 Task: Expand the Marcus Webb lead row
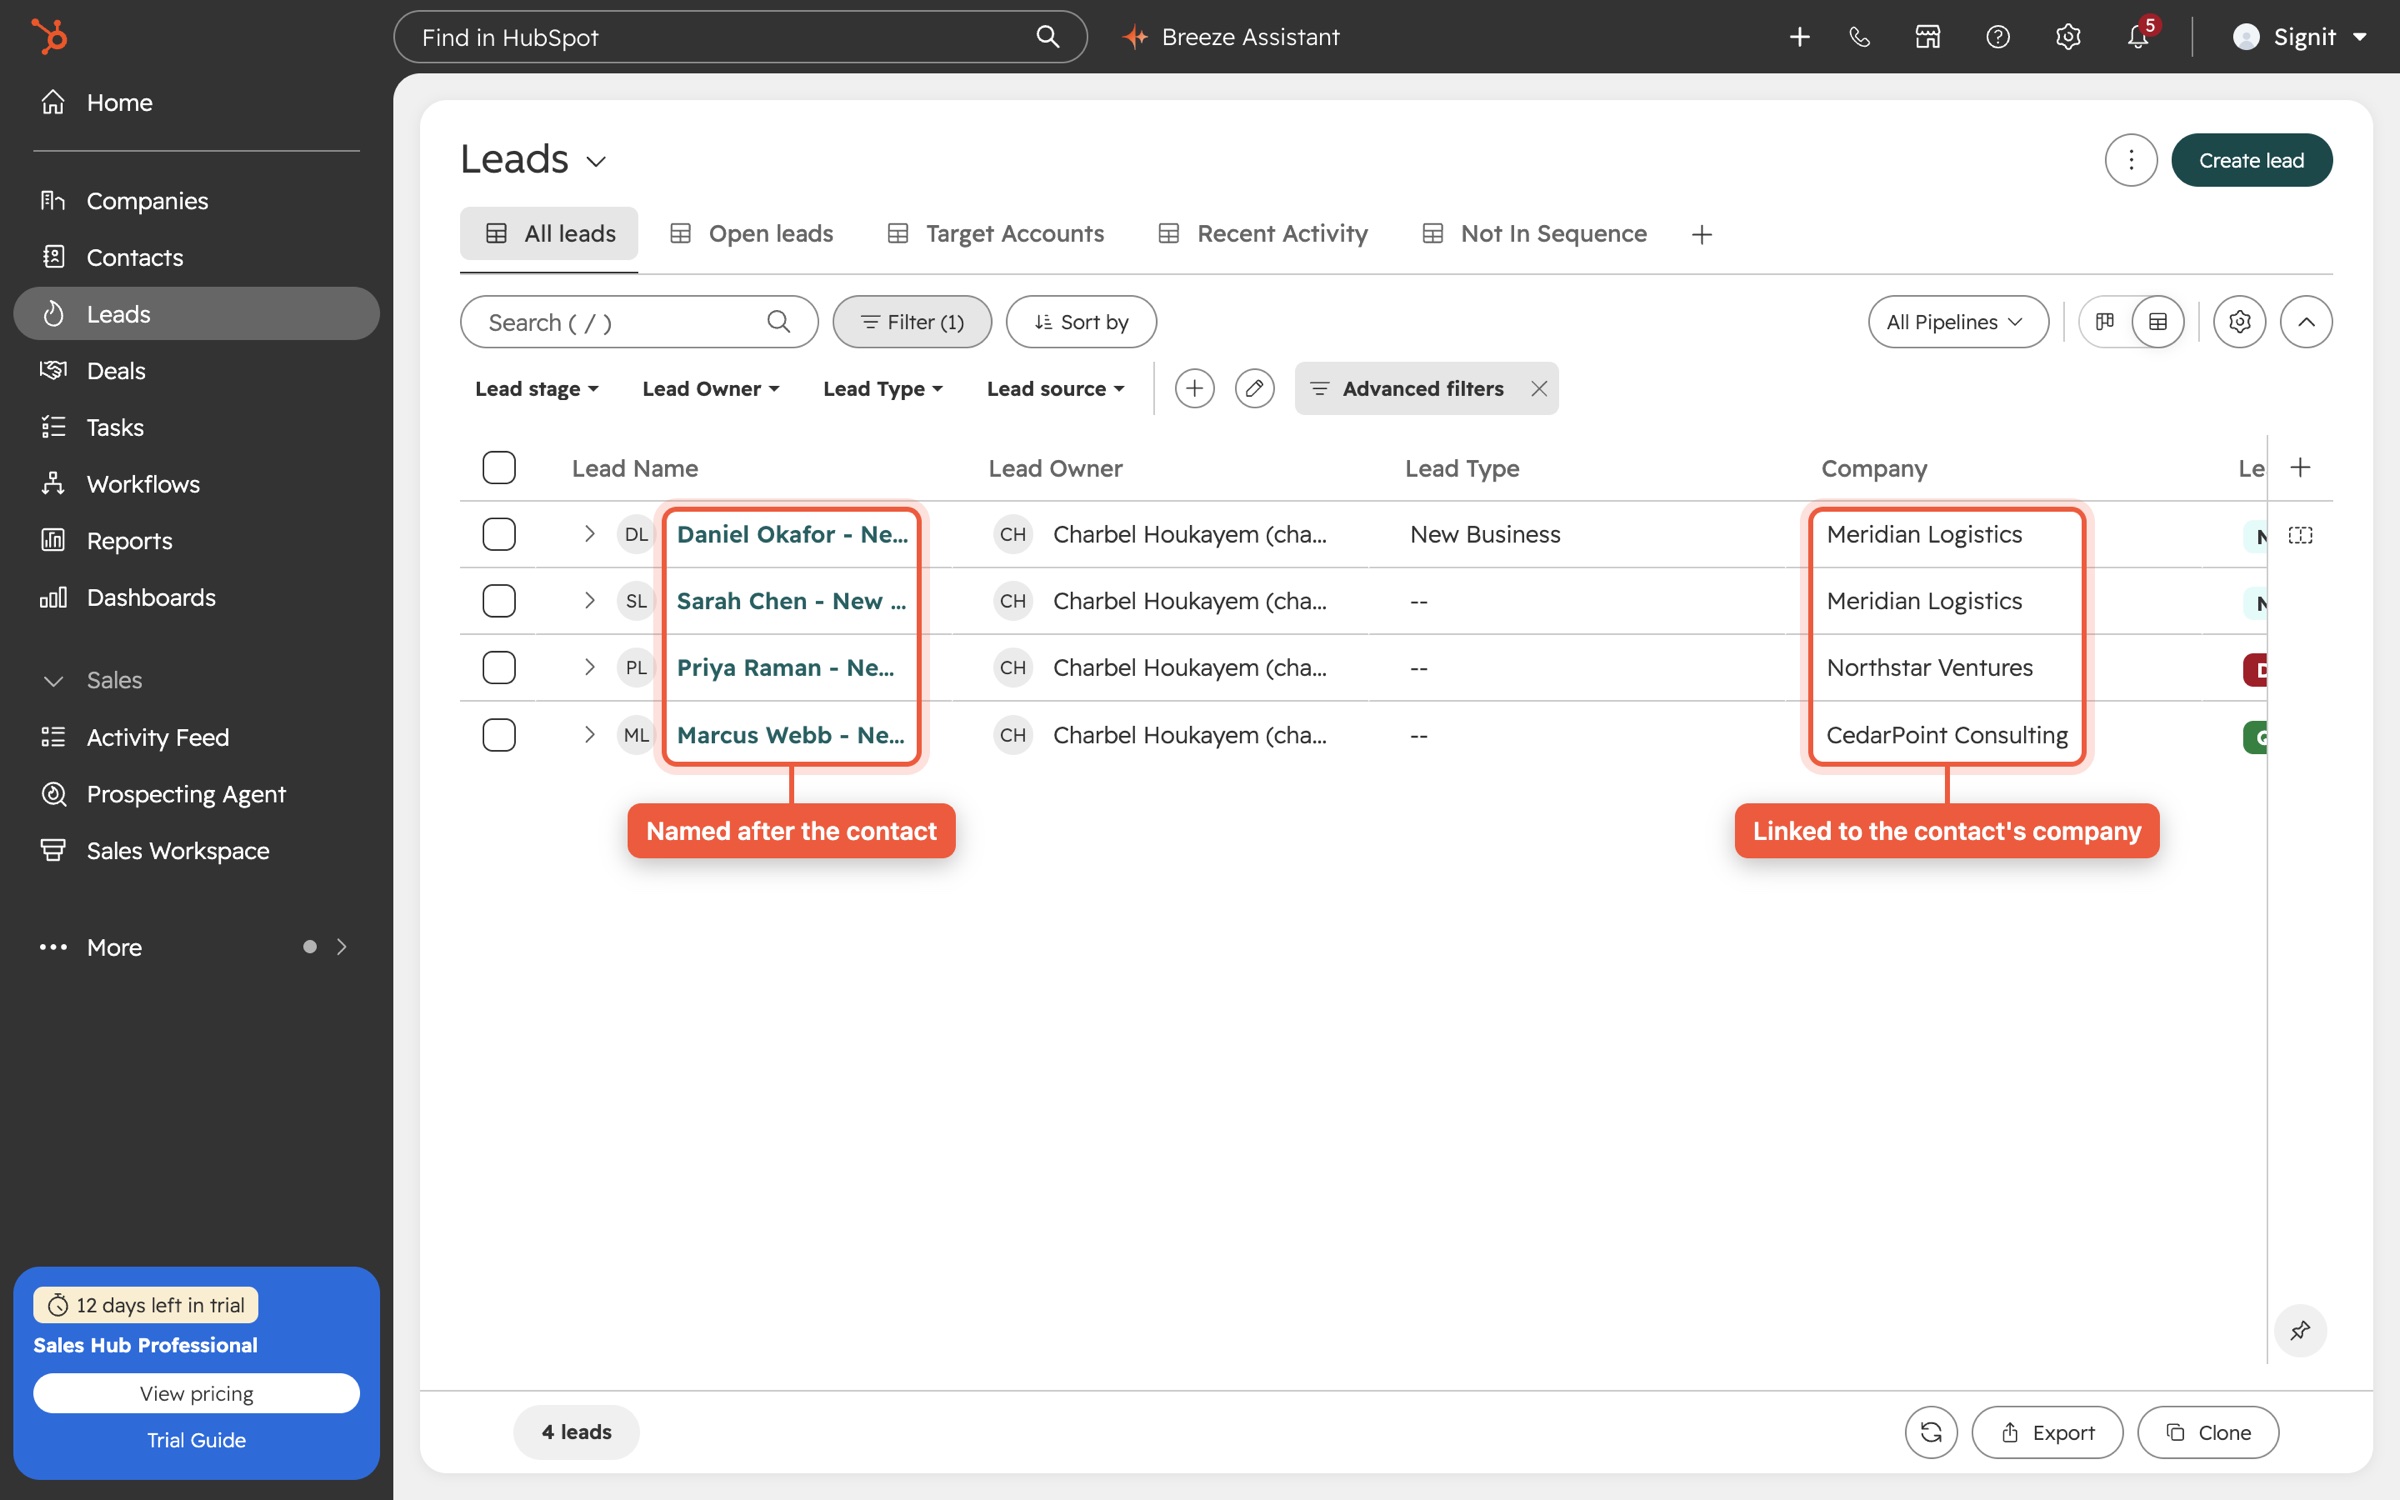(590, 735)
